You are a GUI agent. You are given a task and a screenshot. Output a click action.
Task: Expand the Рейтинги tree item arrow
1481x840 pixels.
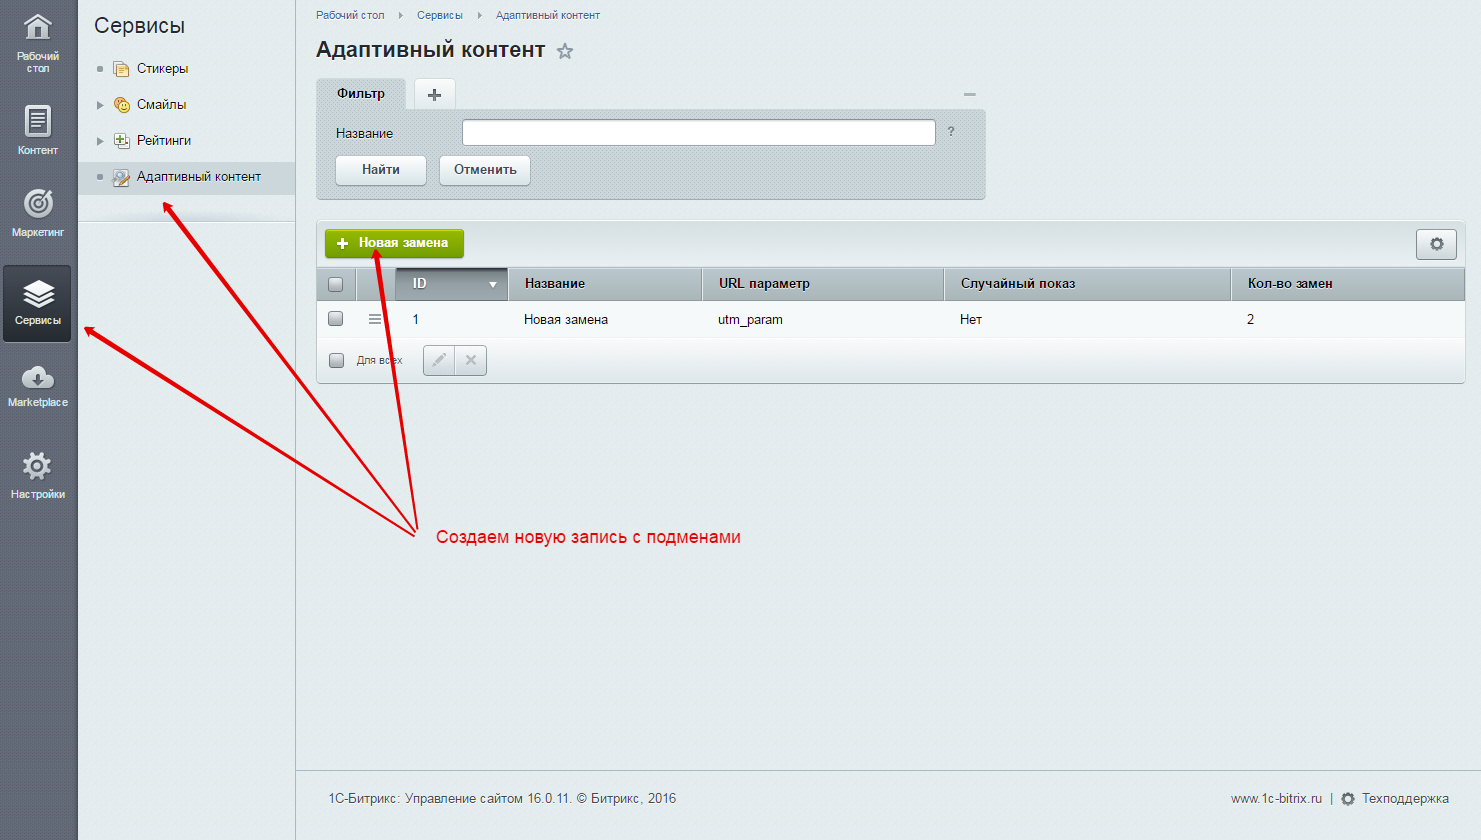(100, 141)
